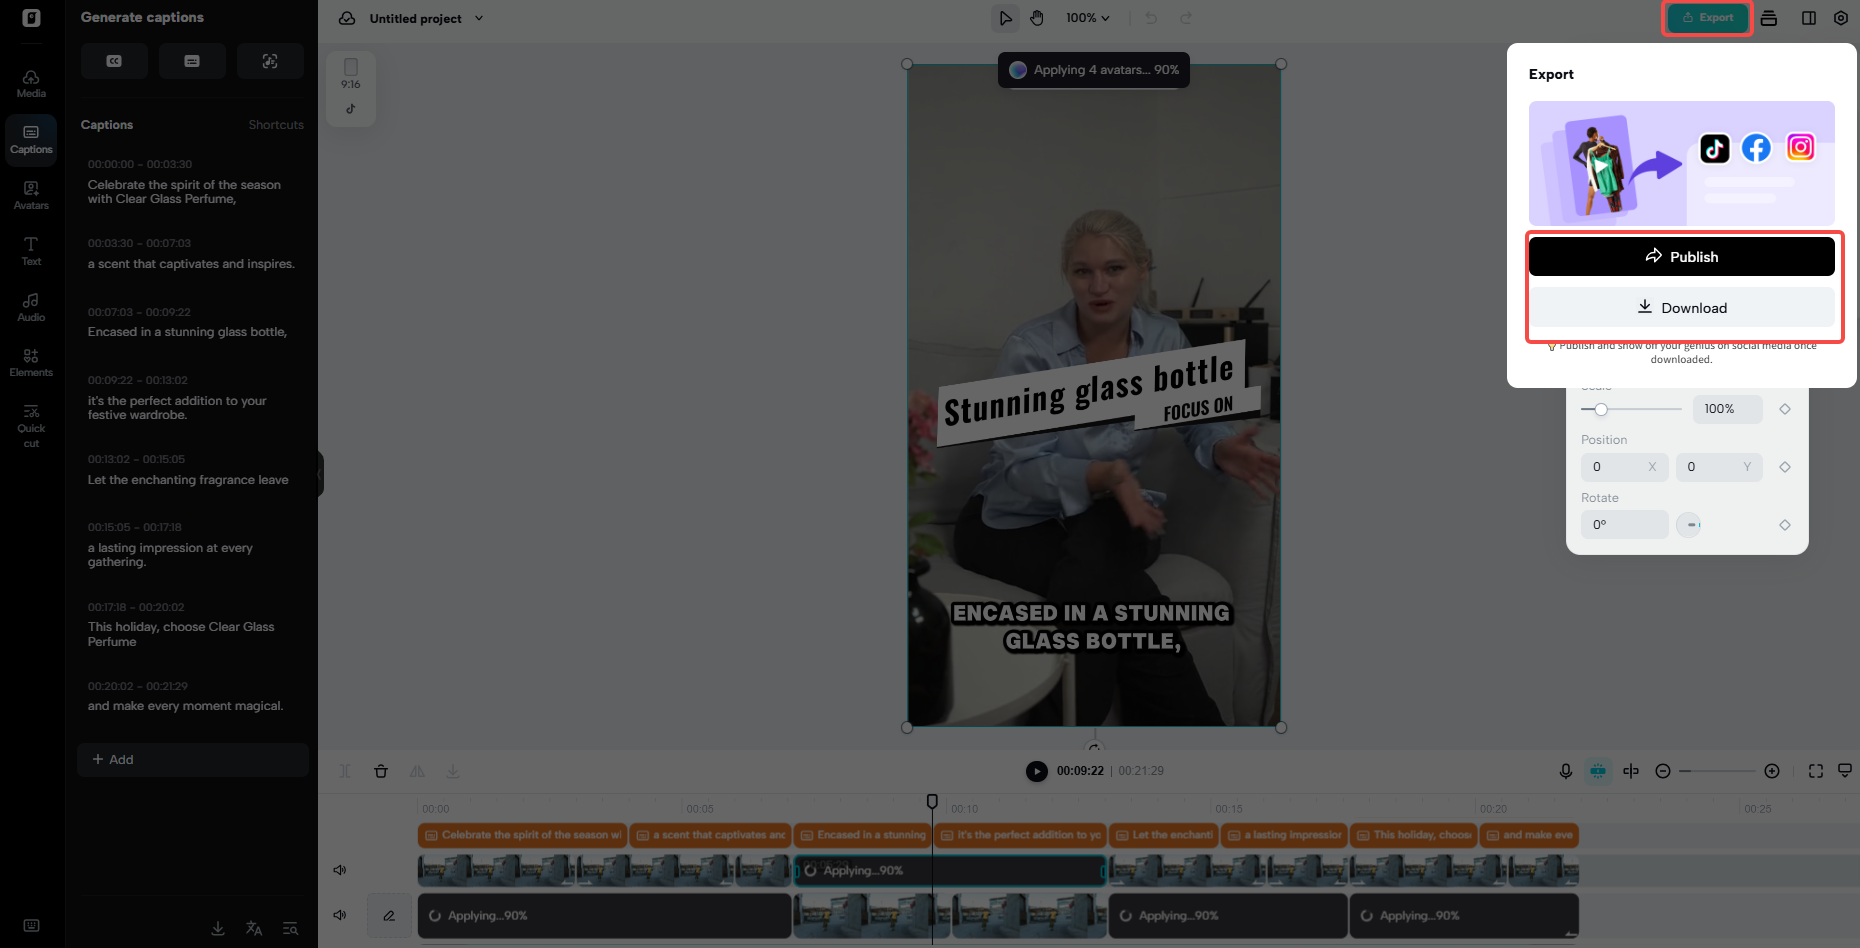Viewport: 1860px width, 948px height.
Task: Open the 100% canvas zoom dropdown
Action: coord(1087,18)
